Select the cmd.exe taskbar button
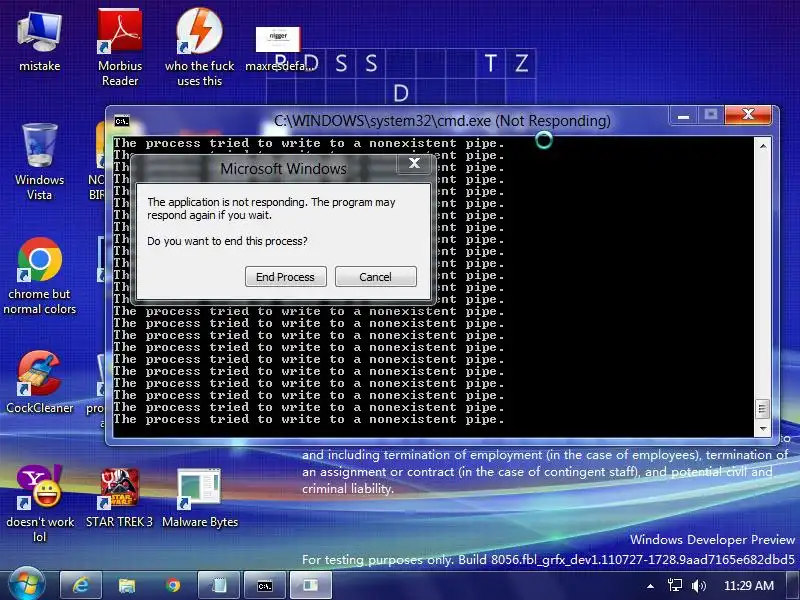 265,585
